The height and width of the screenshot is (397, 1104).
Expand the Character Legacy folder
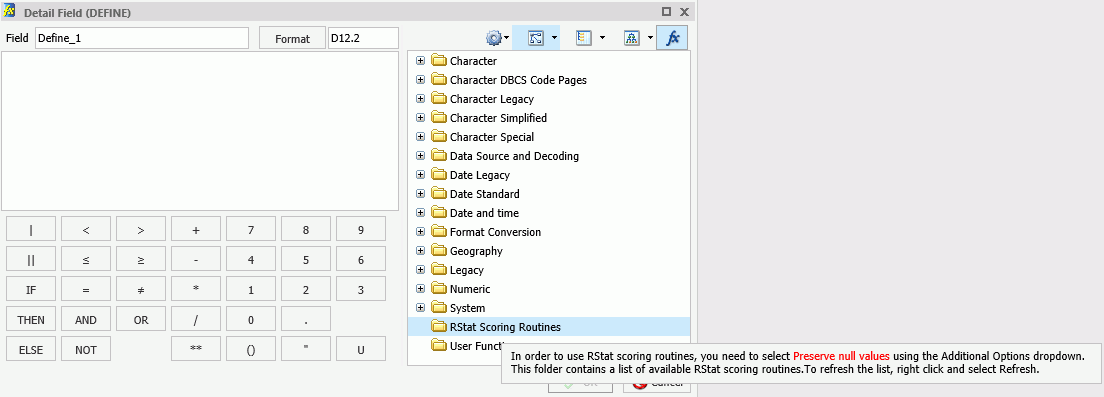420,99
